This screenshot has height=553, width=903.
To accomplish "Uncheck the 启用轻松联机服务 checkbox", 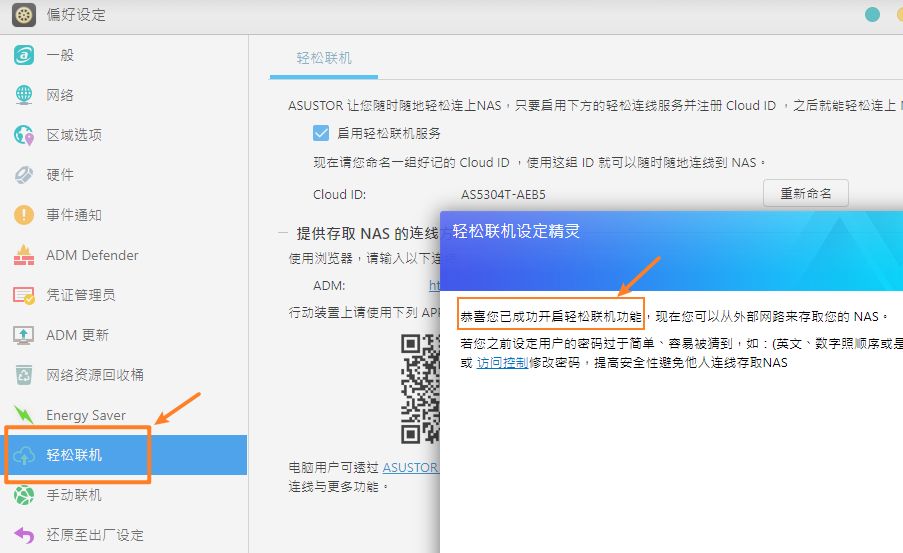I will [321, 133].
